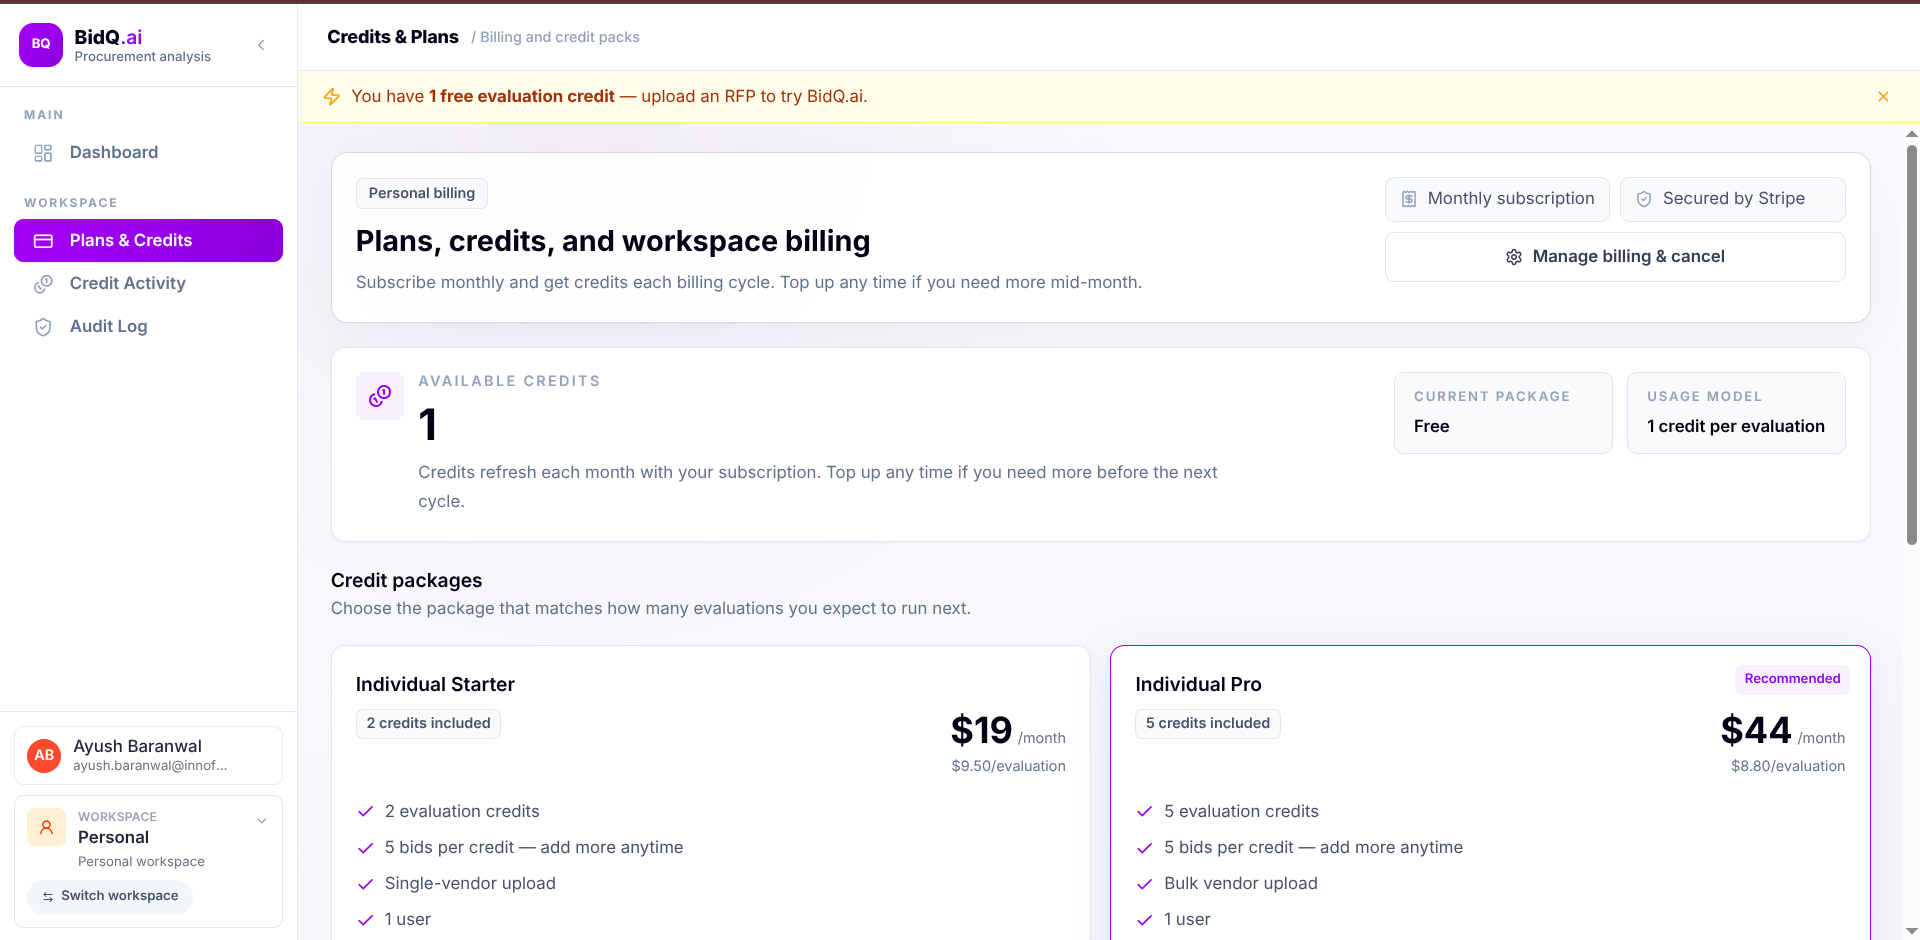Click the Recommended badge

(x=1792, y=679)
